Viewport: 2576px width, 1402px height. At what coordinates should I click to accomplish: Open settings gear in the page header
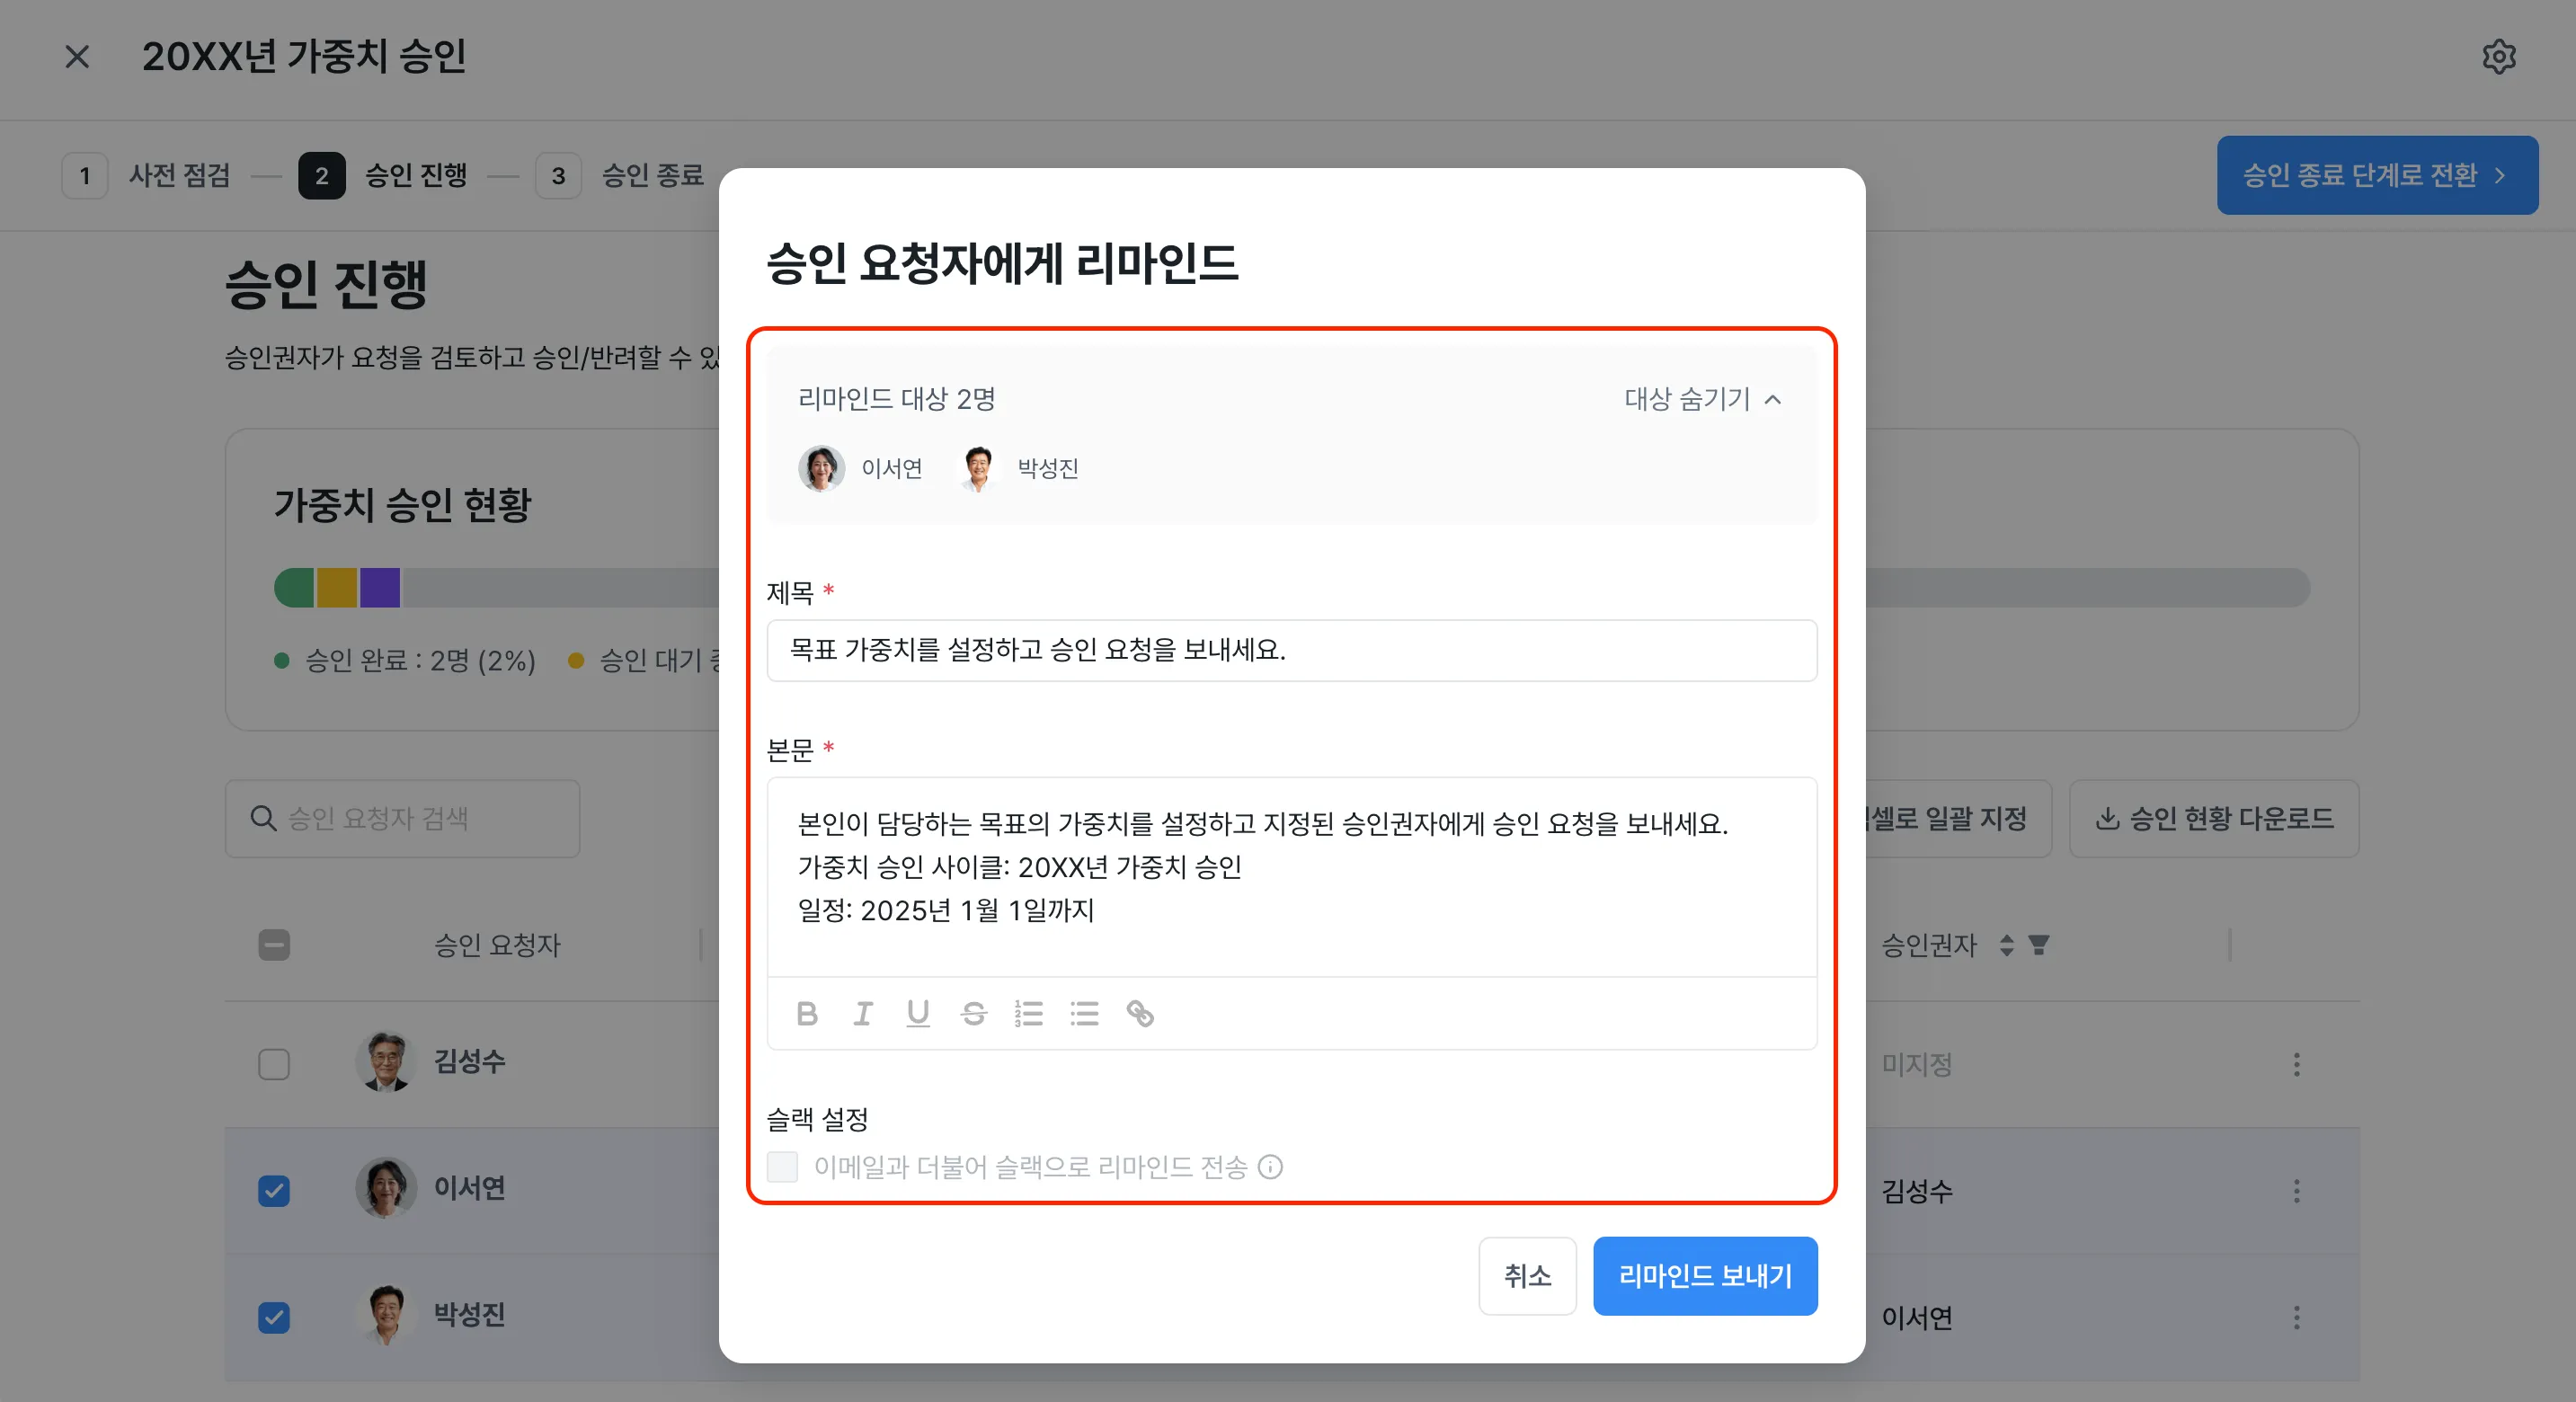click(2498, 57)
